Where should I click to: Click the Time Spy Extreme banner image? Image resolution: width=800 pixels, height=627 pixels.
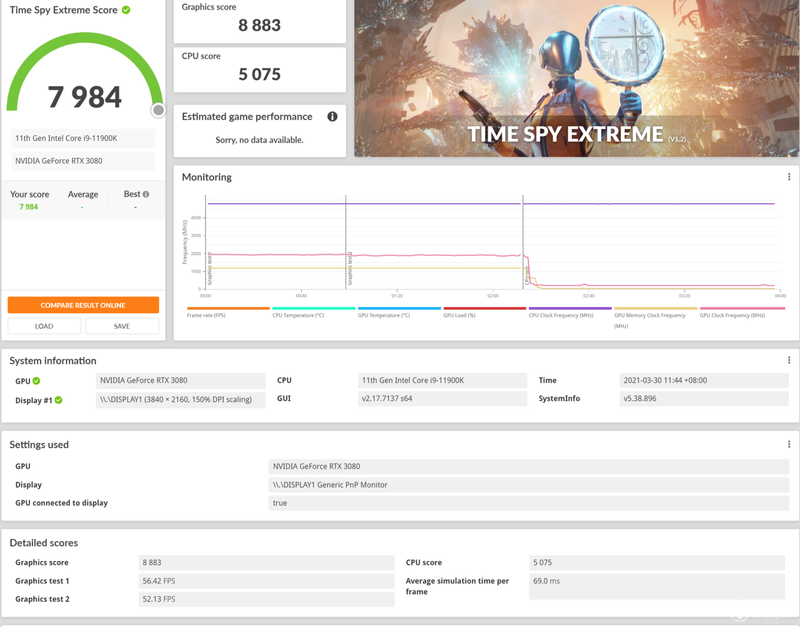[x=577, y=78]
